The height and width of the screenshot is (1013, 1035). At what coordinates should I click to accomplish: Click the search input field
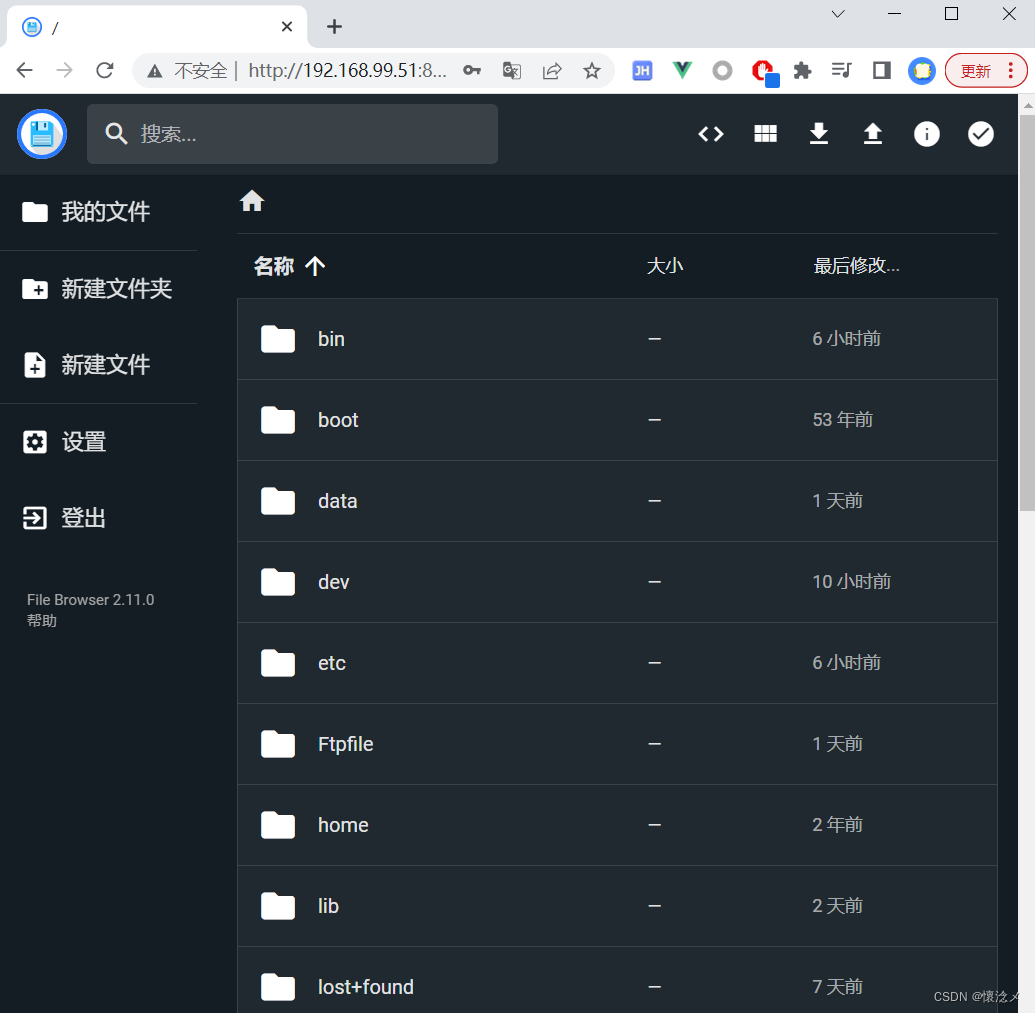[x=292, y=133]
